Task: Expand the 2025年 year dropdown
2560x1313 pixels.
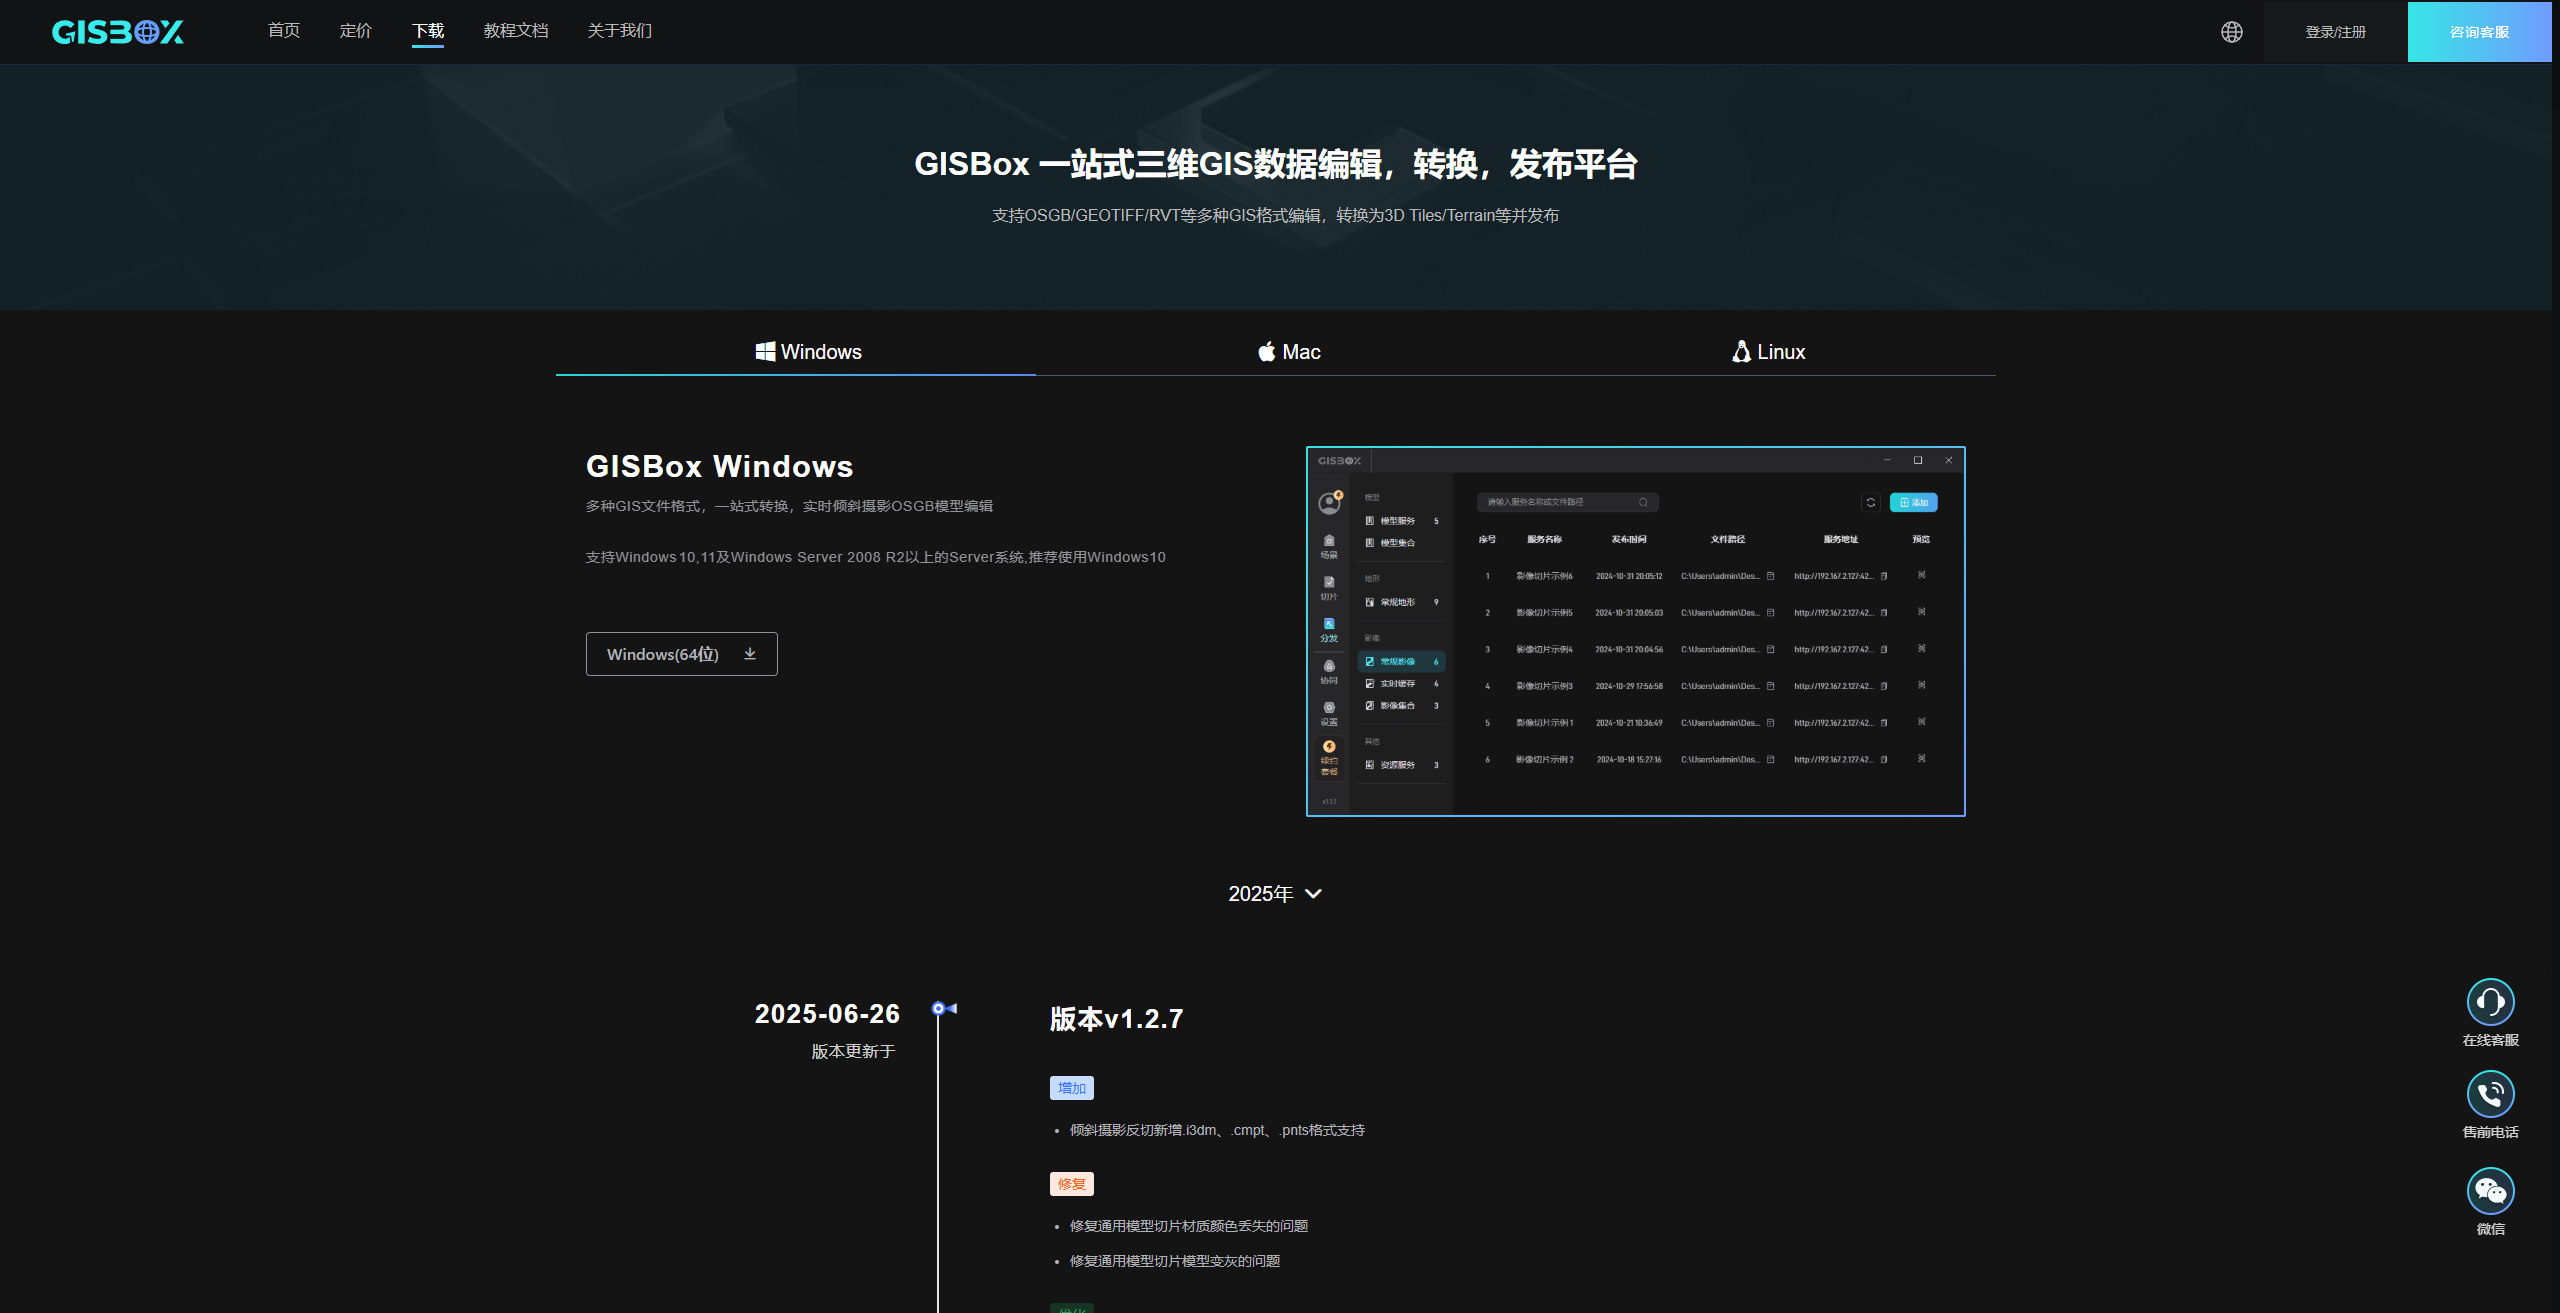Action: click(1276, 894)
